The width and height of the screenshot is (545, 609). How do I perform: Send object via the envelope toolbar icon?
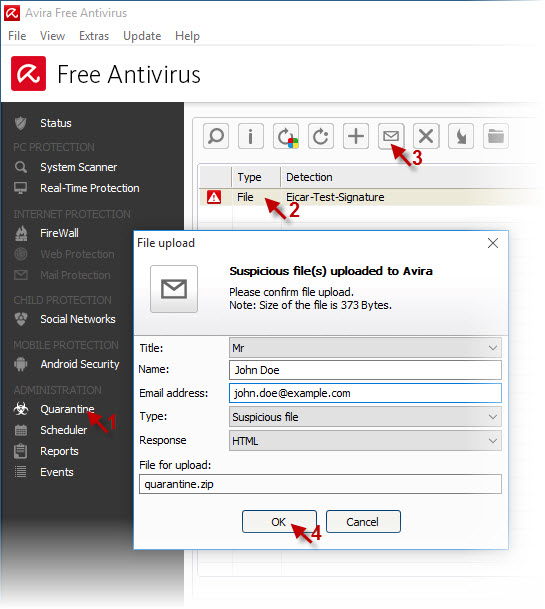click(391, 136)
